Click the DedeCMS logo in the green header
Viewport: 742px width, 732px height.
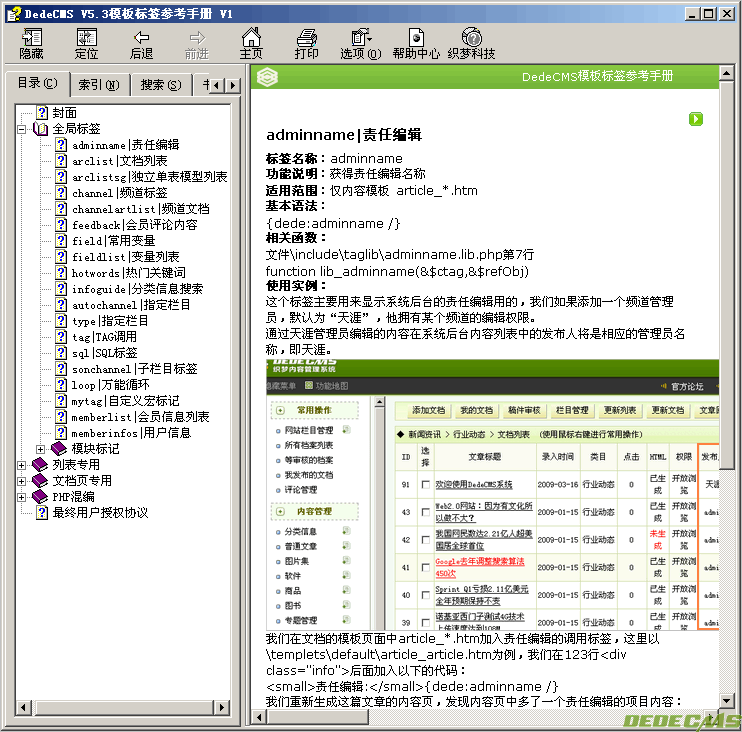coord(267,77)
